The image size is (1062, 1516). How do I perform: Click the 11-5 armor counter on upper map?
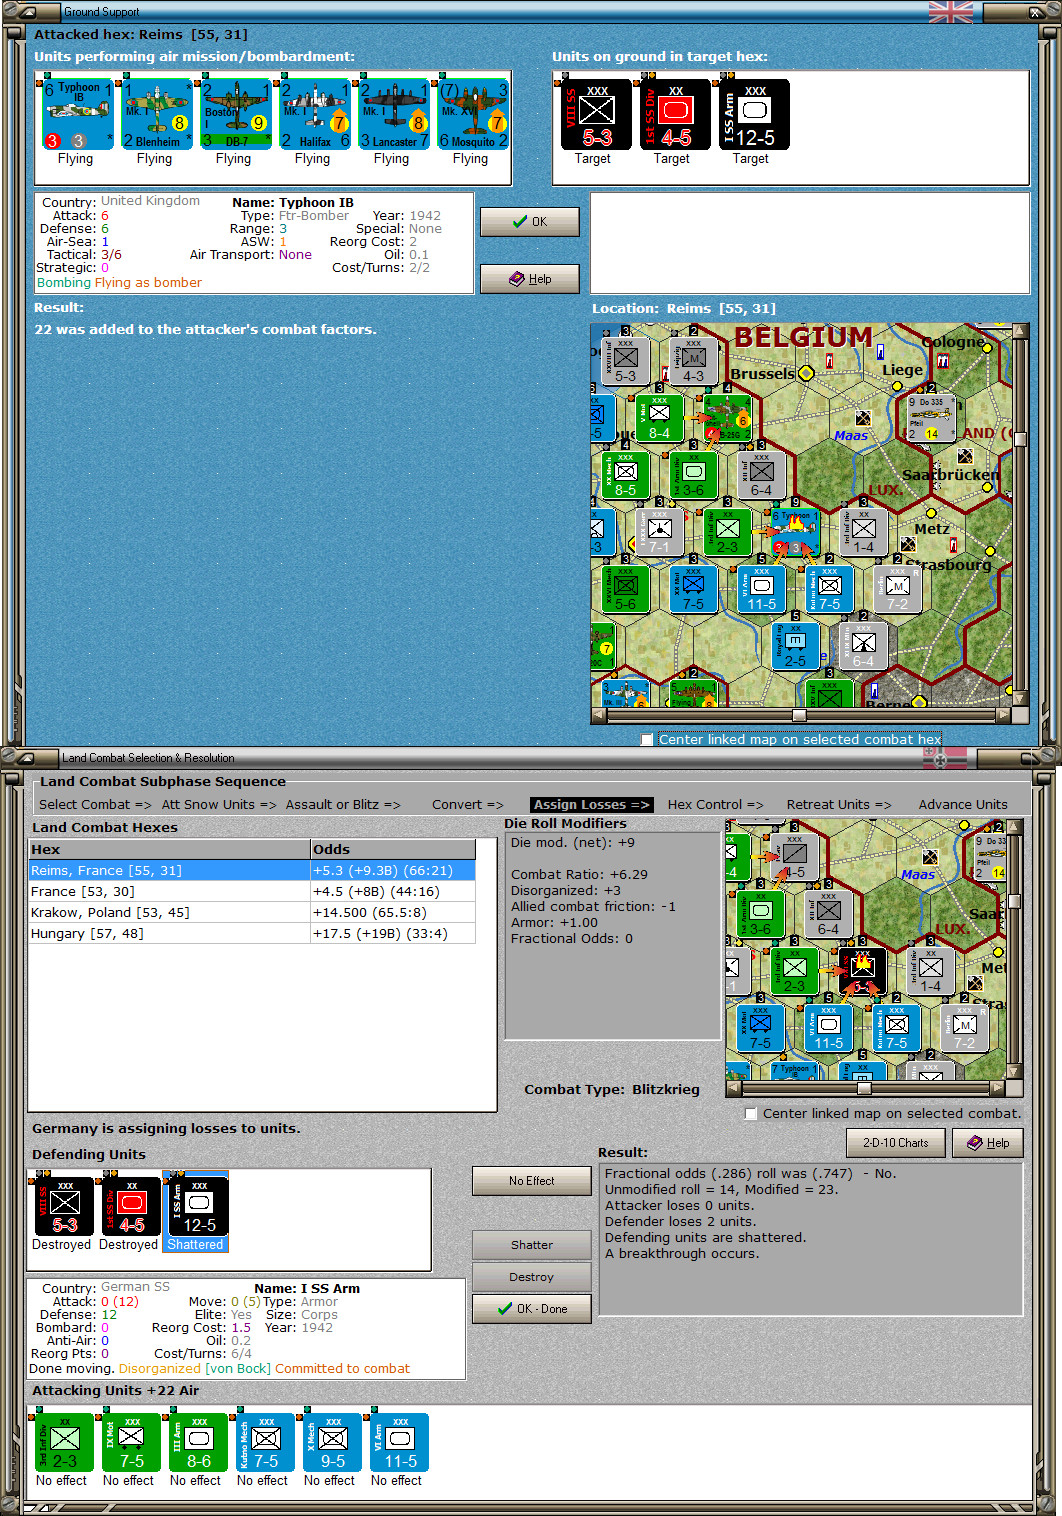click(x=762, y=590)
